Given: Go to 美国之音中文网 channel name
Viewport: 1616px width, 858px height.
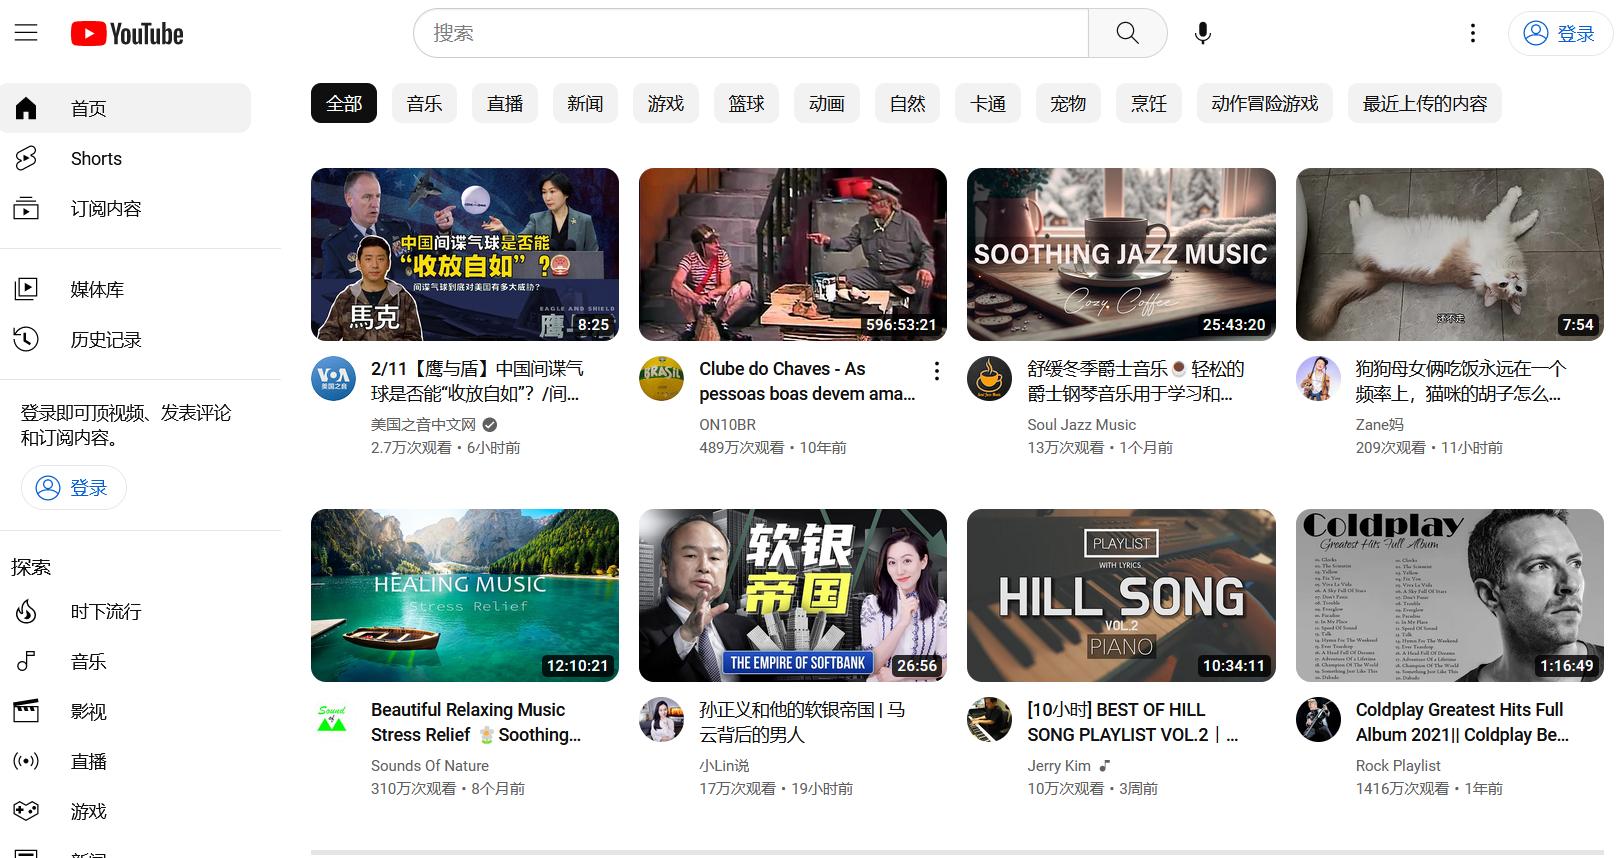Looking at the screenshot, I should click(x=423, y=424).
